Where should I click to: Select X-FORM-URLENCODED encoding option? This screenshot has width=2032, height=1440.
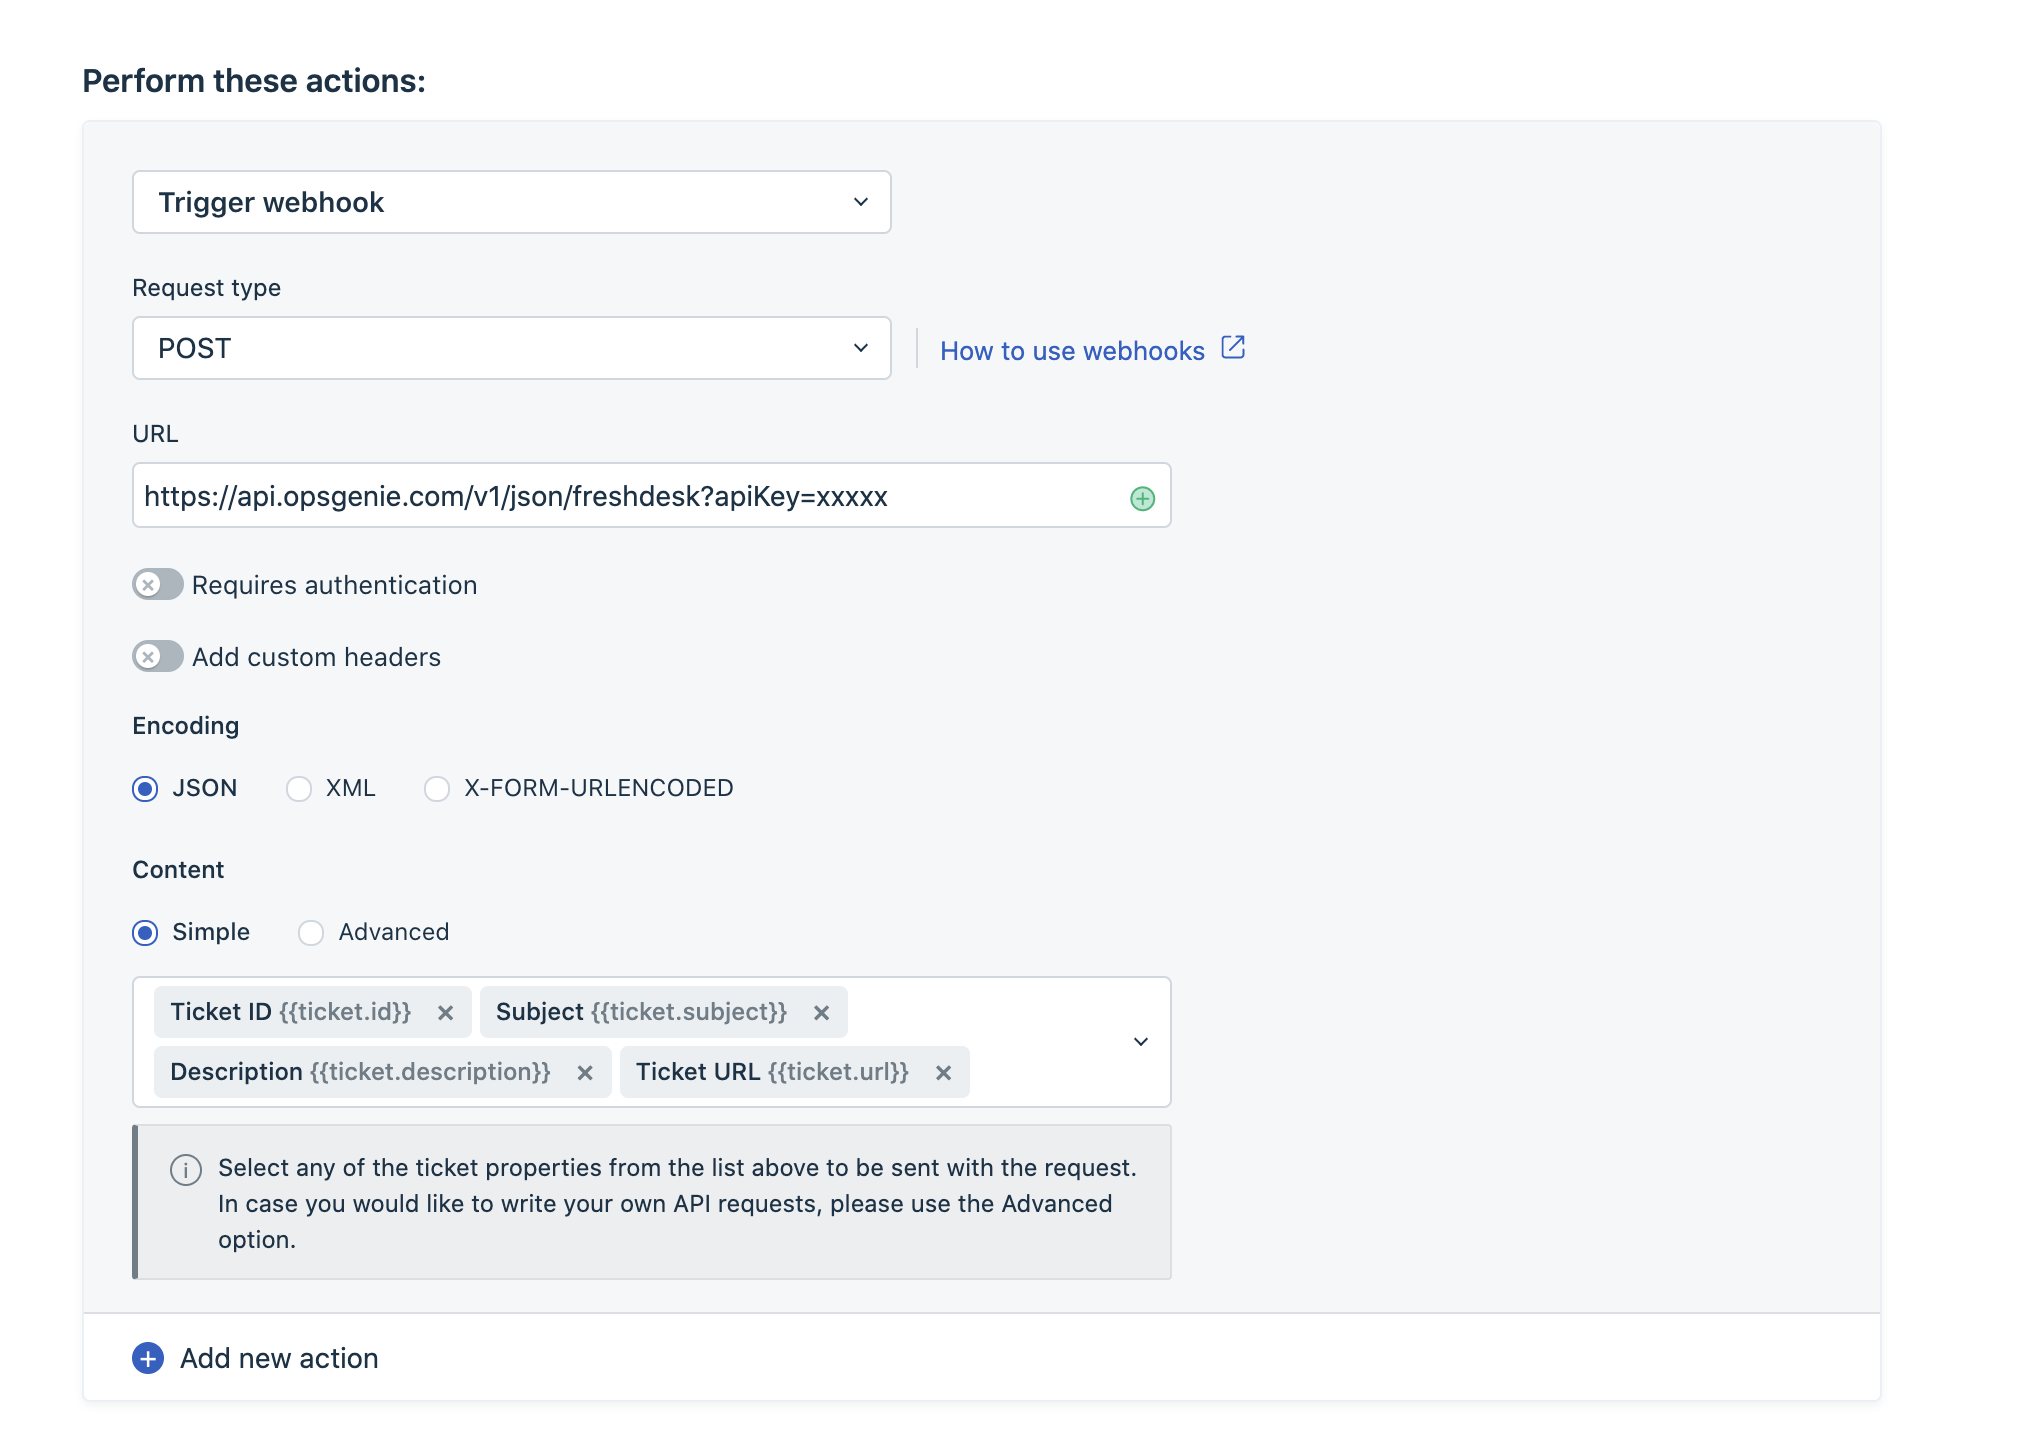[437, 789]
